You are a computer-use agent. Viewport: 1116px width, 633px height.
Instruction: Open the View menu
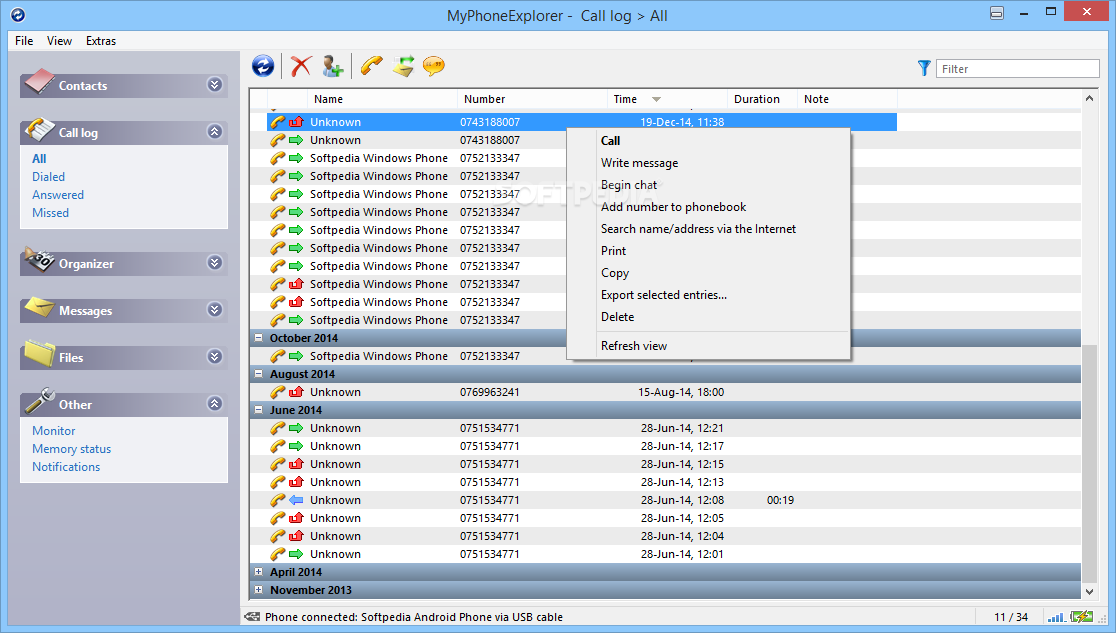click(59, 41)
